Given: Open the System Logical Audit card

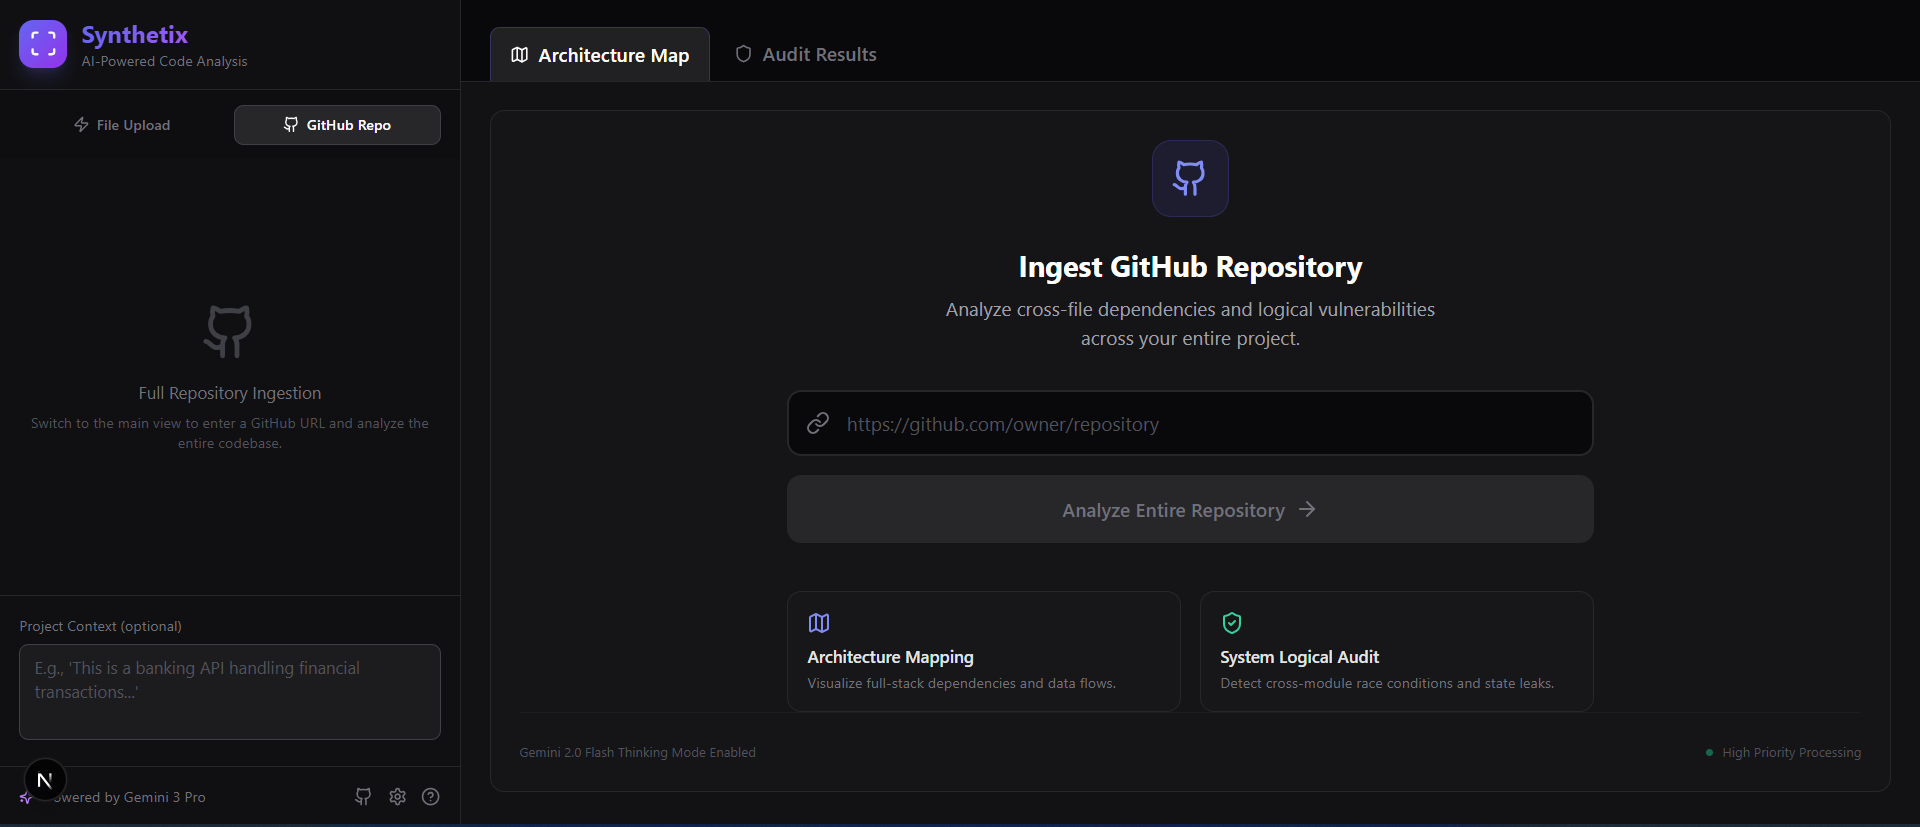Looking at the screenshot, I should point(1397,651).
